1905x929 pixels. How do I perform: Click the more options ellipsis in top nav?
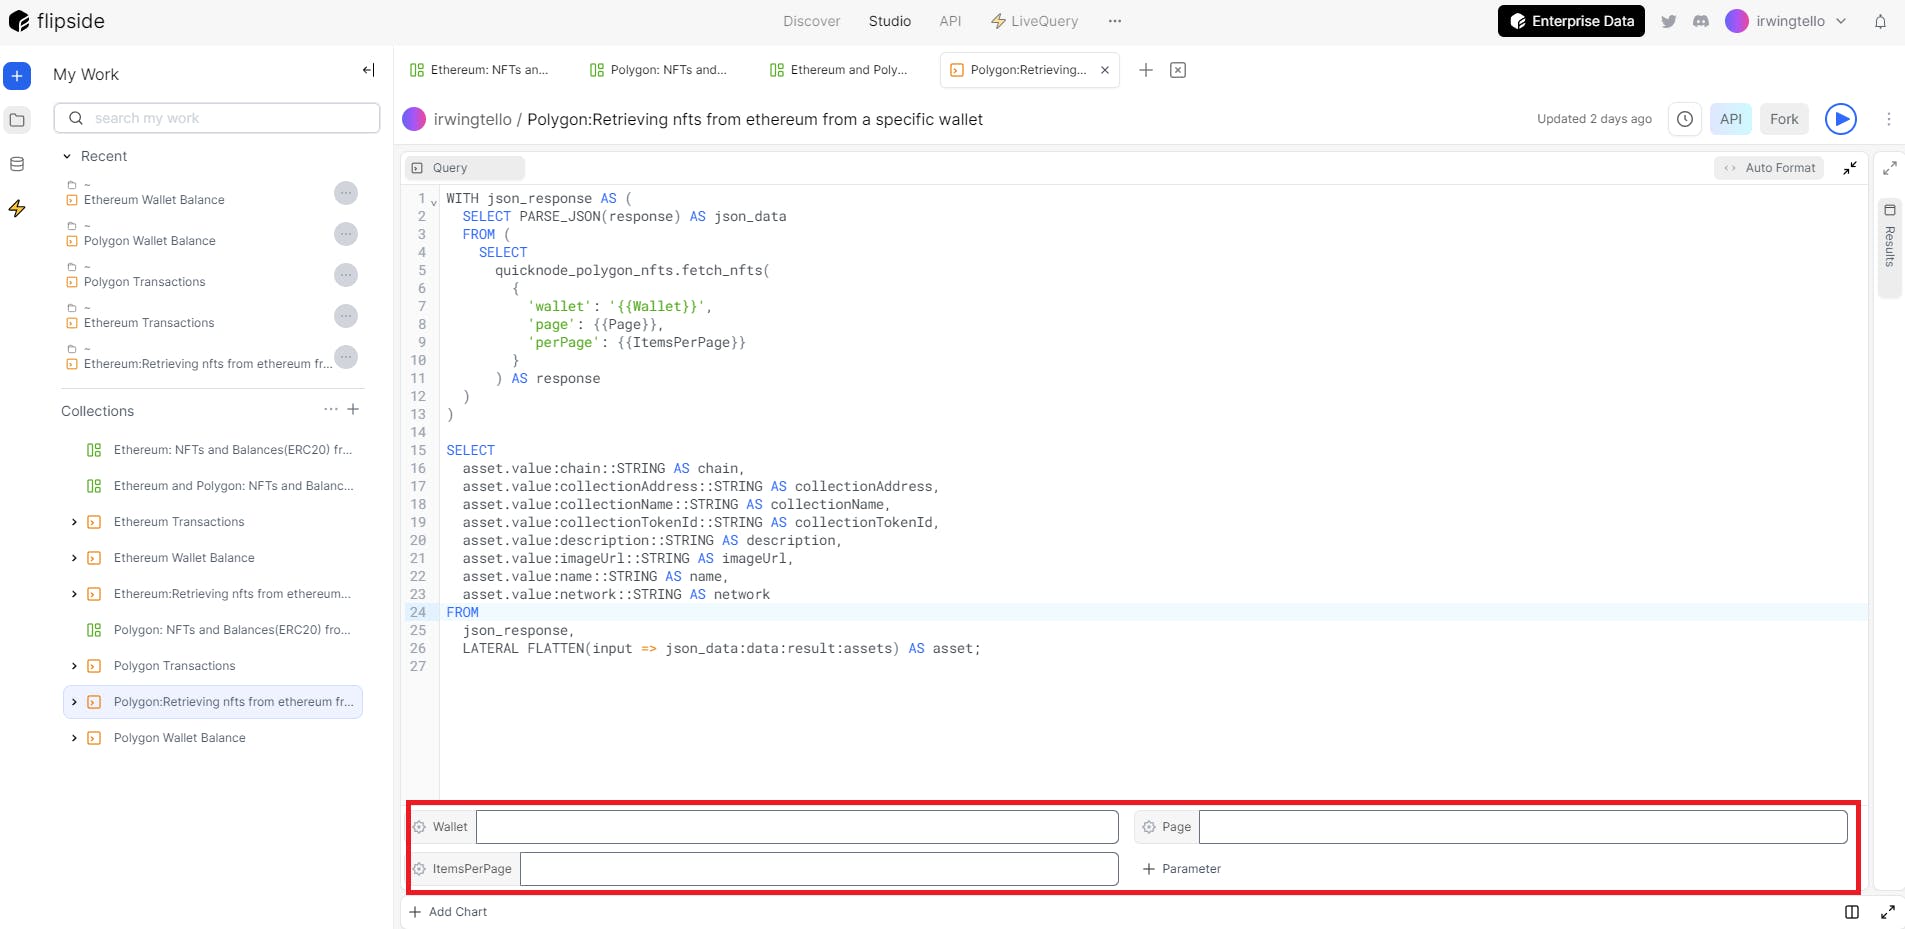[x=1115, y=21]
